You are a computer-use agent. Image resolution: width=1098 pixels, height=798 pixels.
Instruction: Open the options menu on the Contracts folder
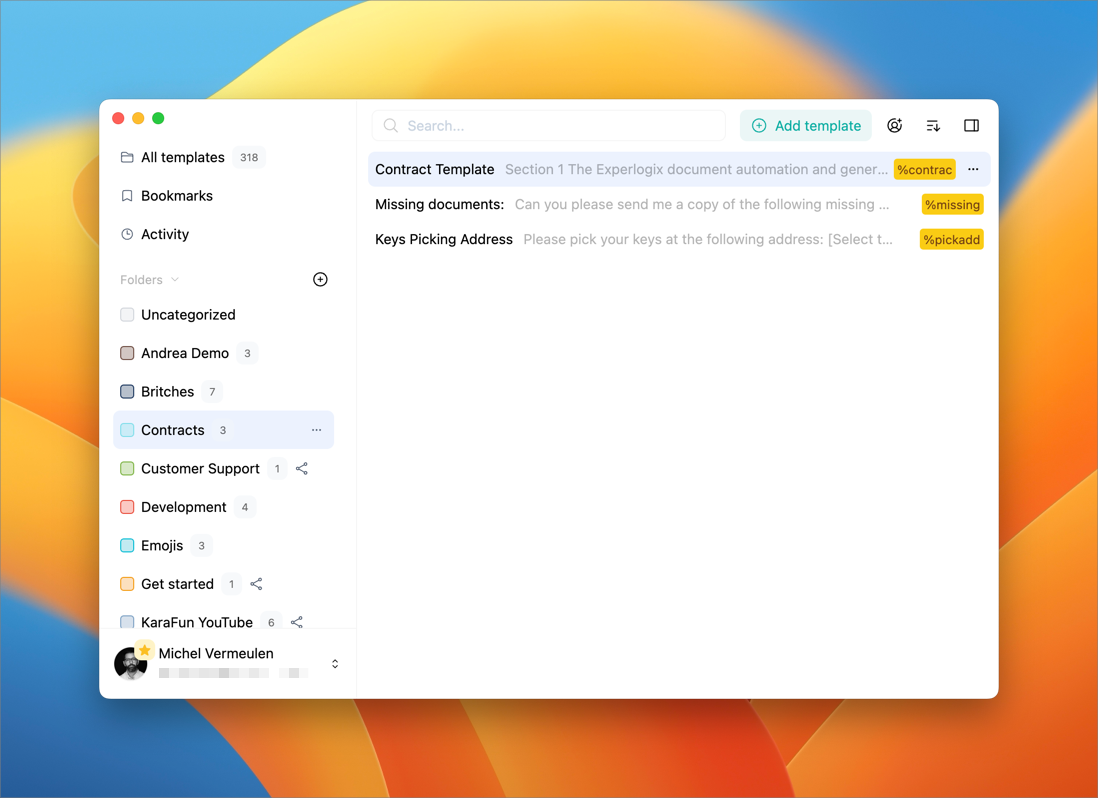317,430
